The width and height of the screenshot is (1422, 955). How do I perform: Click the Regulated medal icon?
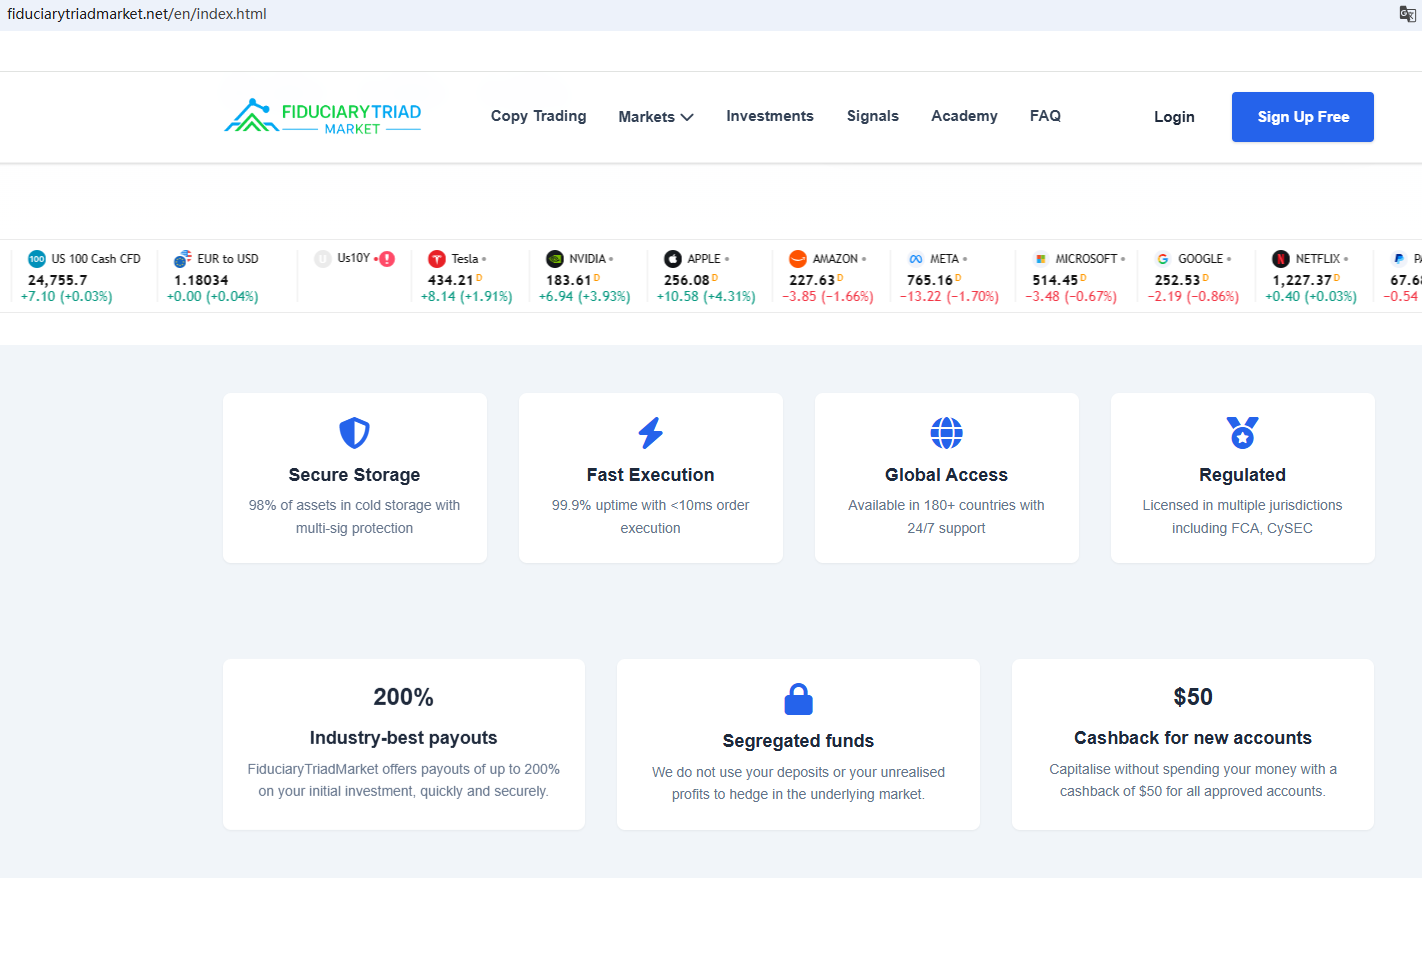tap(1242, 433)
